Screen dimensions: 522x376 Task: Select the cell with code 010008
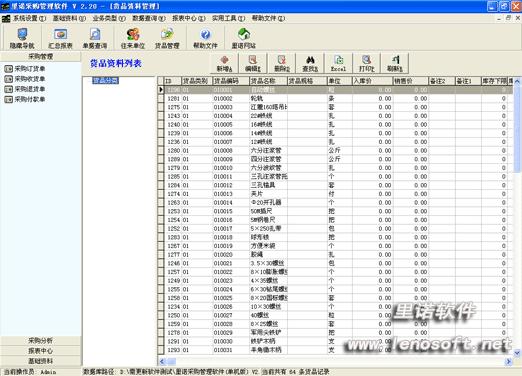coord(231,150)
